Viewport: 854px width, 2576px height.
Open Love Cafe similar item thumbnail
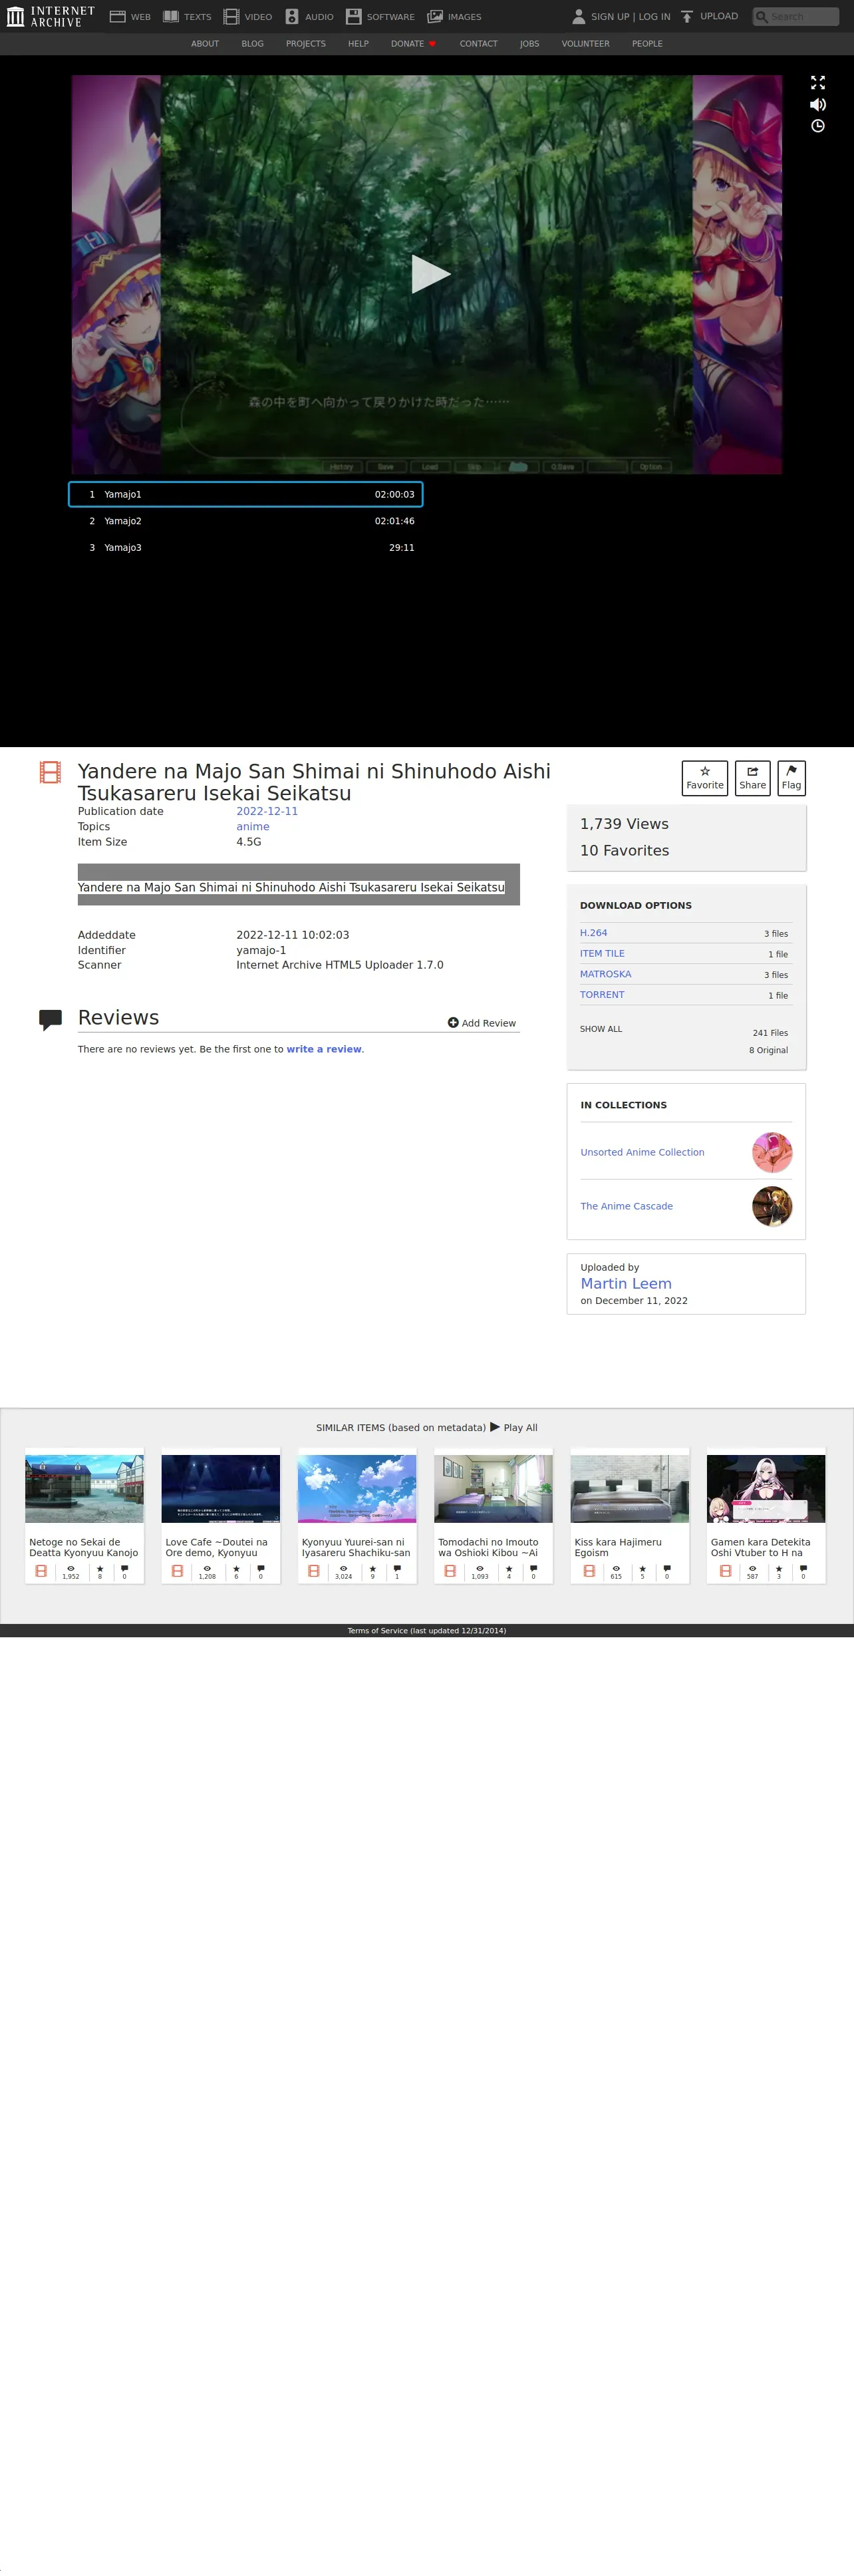(x=221, y=1489)
